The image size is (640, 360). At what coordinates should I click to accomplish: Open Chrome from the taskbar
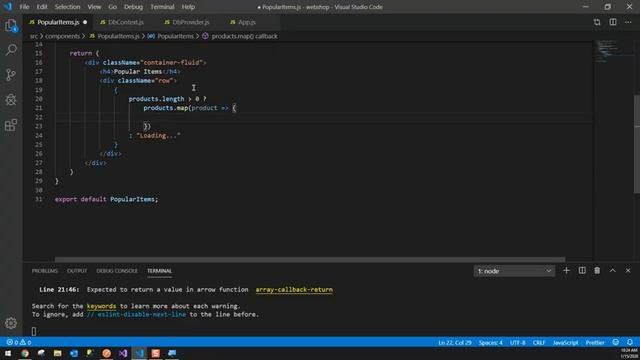[24, 353]
